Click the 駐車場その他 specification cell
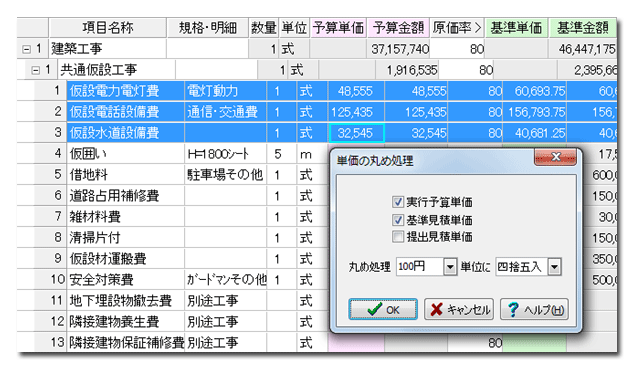This screenshot has width=634, height=369. [226, 175]
